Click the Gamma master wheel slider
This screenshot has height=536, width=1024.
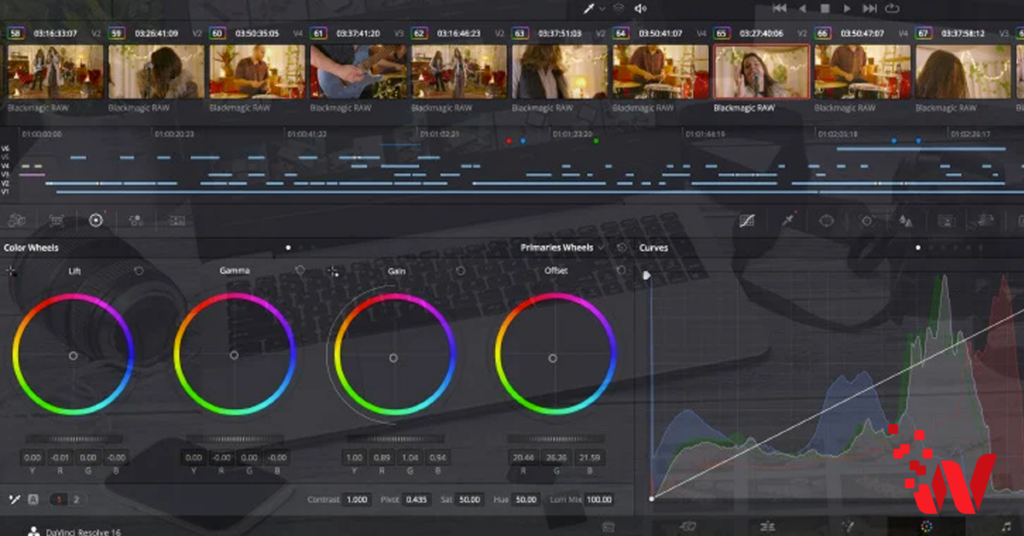(x=234, y=439)
